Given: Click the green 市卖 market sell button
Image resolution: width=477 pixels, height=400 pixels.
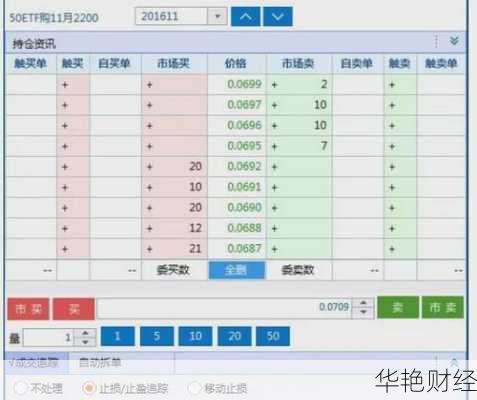Looking at the screenshot, I should coord(443,307).
